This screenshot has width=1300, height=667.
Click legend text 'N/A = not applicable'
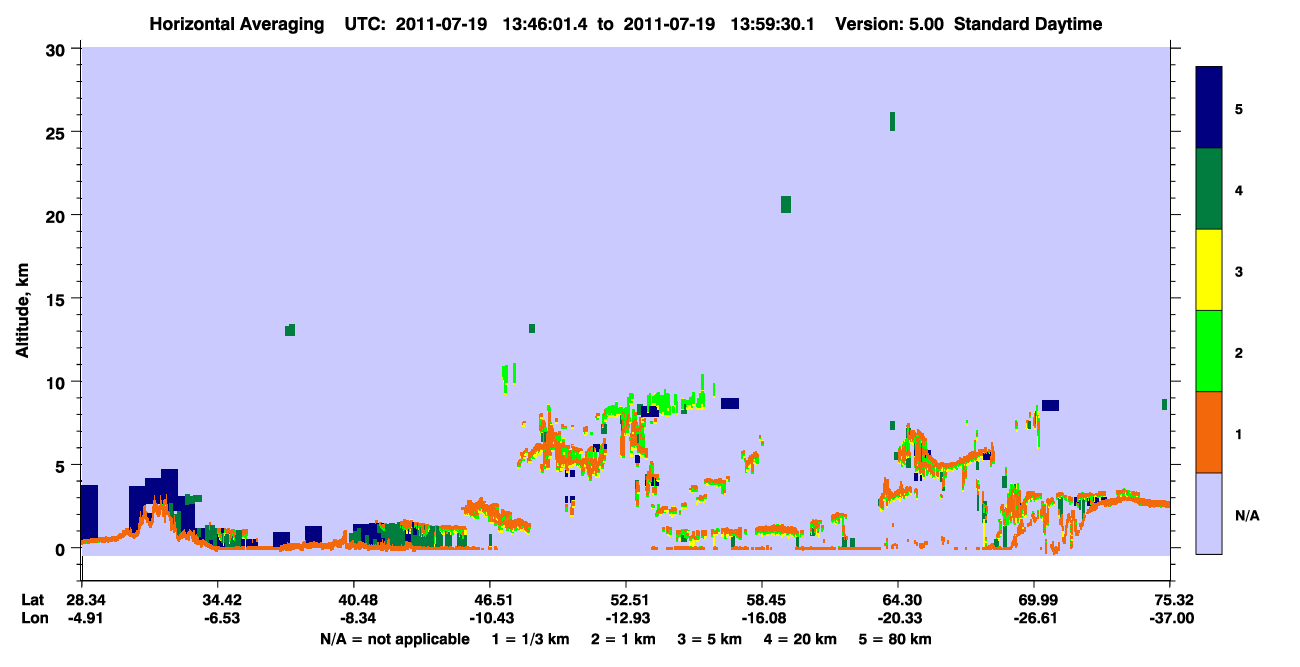pyautogui.click(x=394, y=639)
